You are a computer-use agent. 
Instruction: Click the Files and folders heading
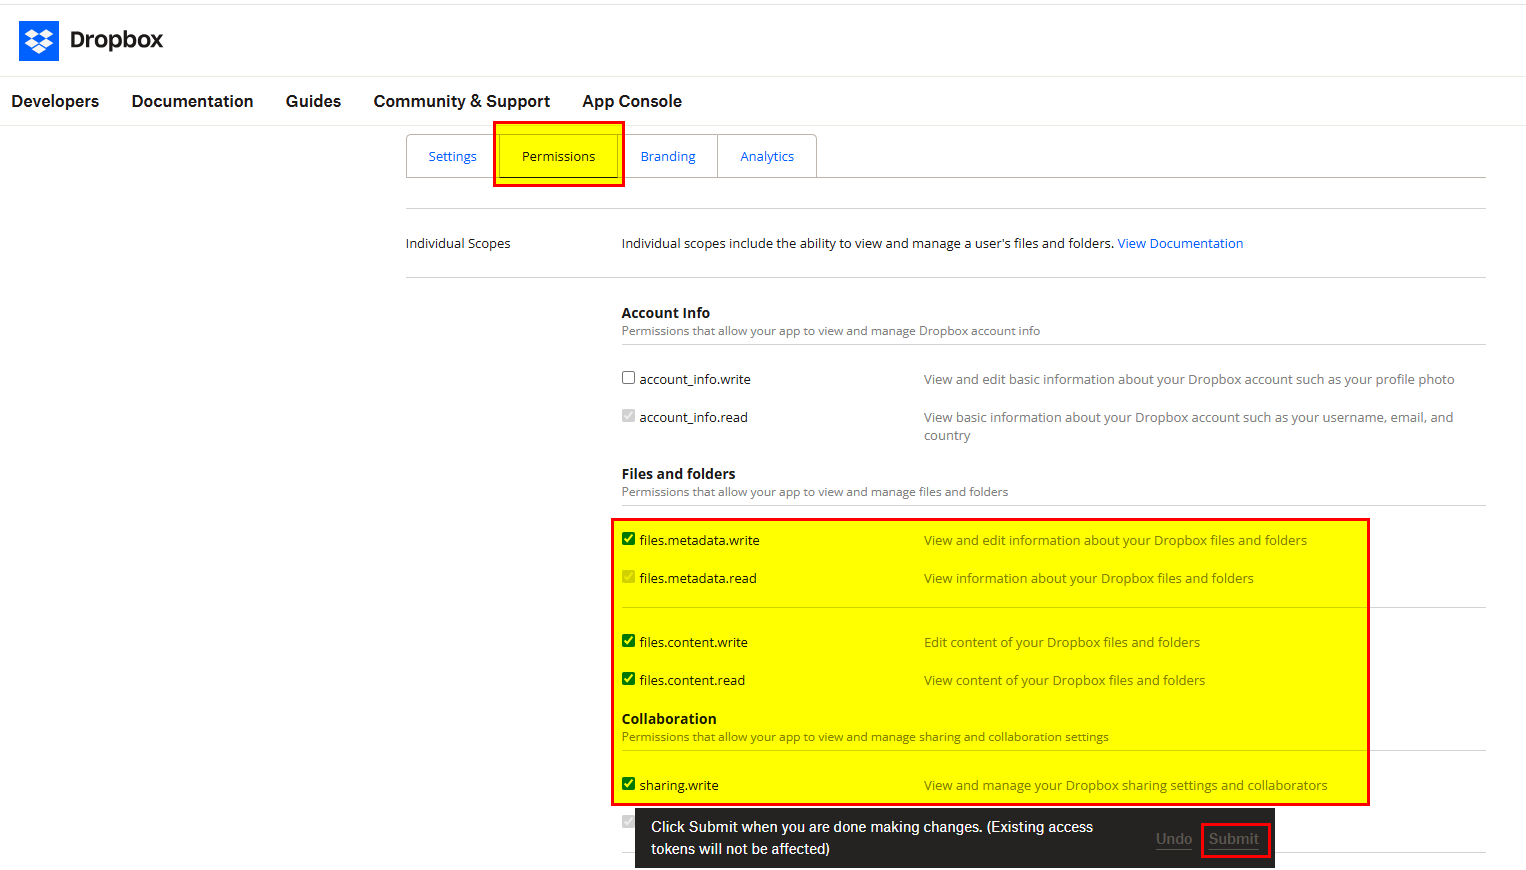[x=678, y=474]
